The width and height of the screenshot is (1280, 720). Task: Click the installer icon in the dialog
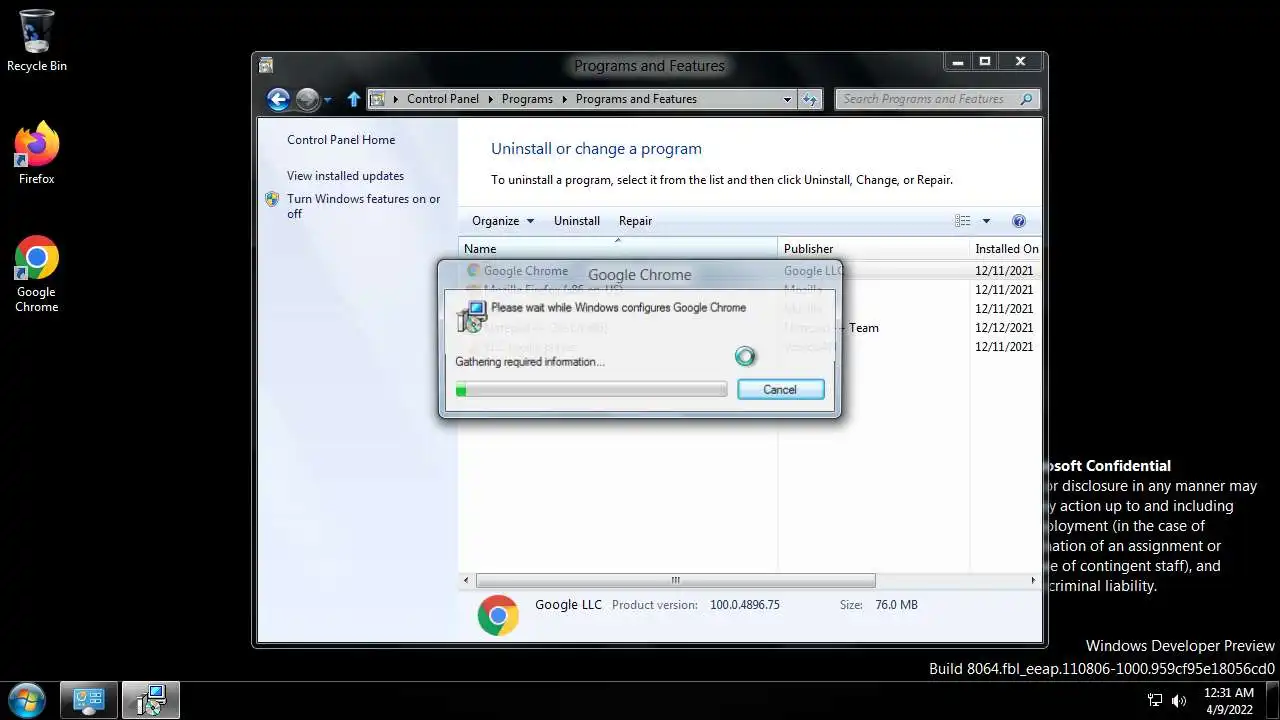point(472,316)
